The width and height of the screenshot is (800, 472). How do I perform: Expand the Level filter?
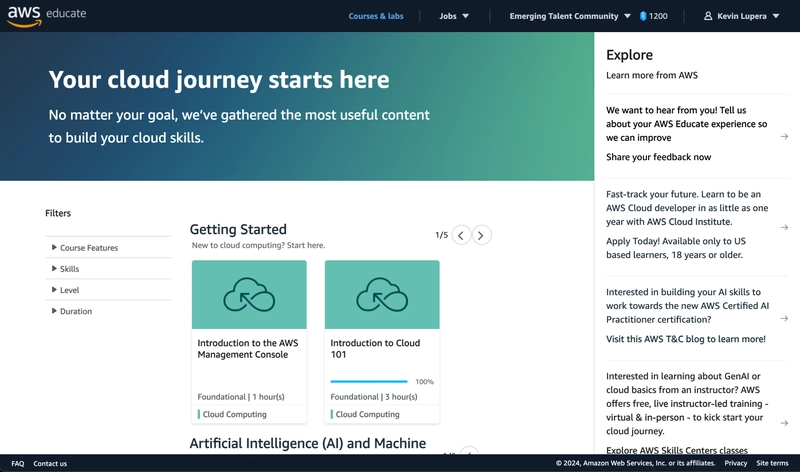click(108, 290)
